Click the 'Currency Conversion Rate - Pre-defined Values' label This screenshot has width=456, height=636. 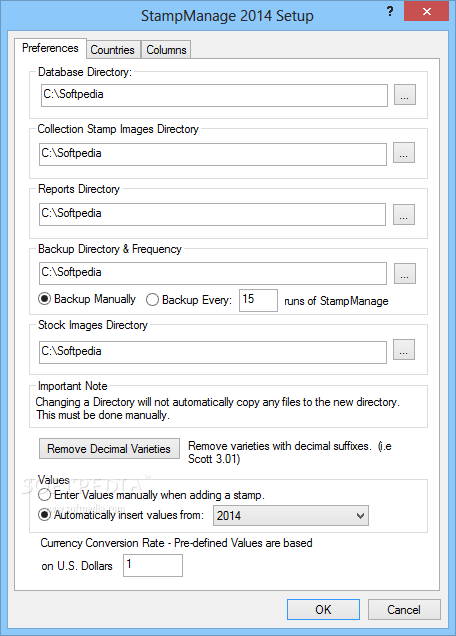click(x=176, y=543)
